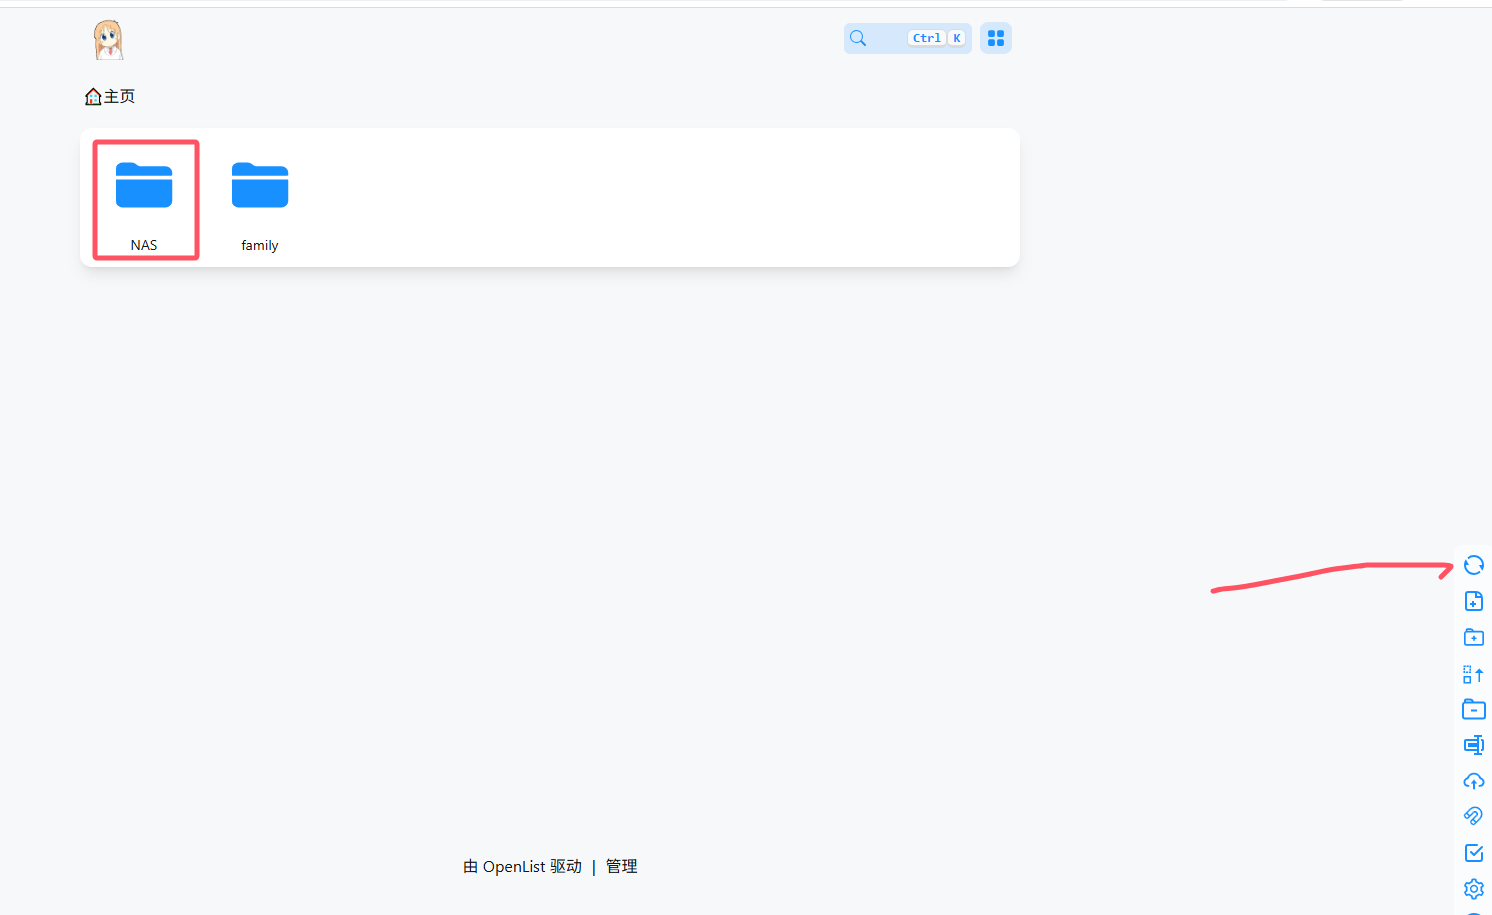Click the magnifier icon in search bar
Screen dimensions: 1492x915
click(x=858, y=38)
